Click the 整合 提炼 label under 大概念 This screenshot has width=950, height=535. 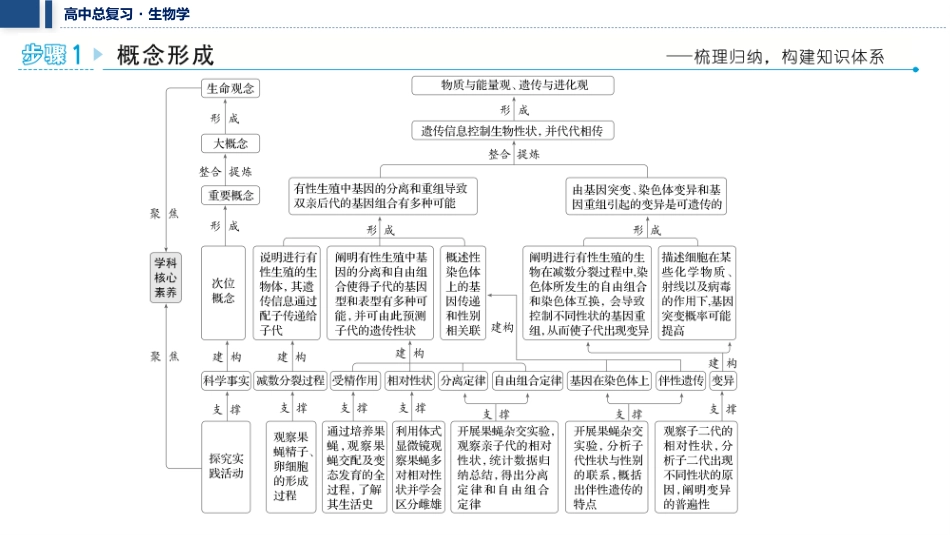point(225,172)
